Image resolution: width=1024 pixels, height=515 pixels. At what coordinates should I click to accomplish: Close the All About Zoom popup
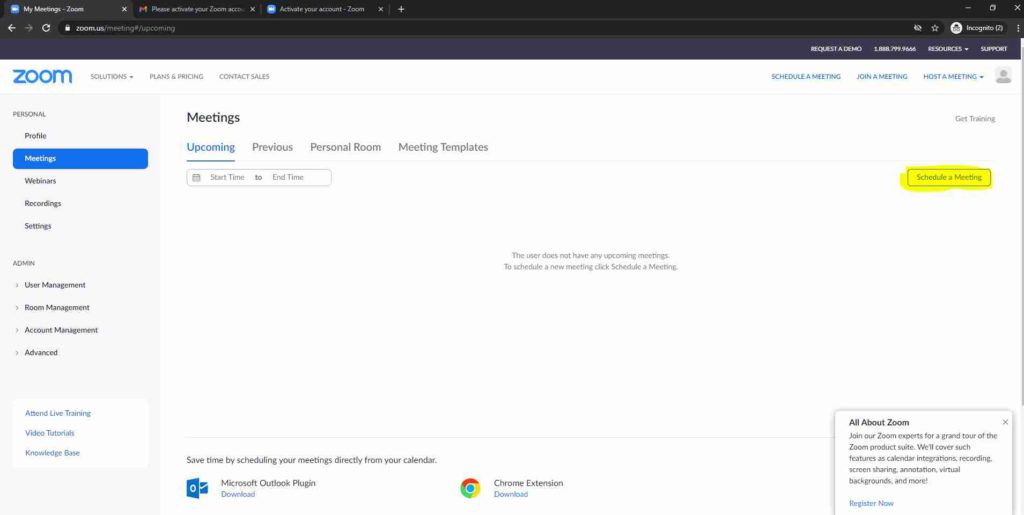pyautogui.click(x=1005, y=422)
